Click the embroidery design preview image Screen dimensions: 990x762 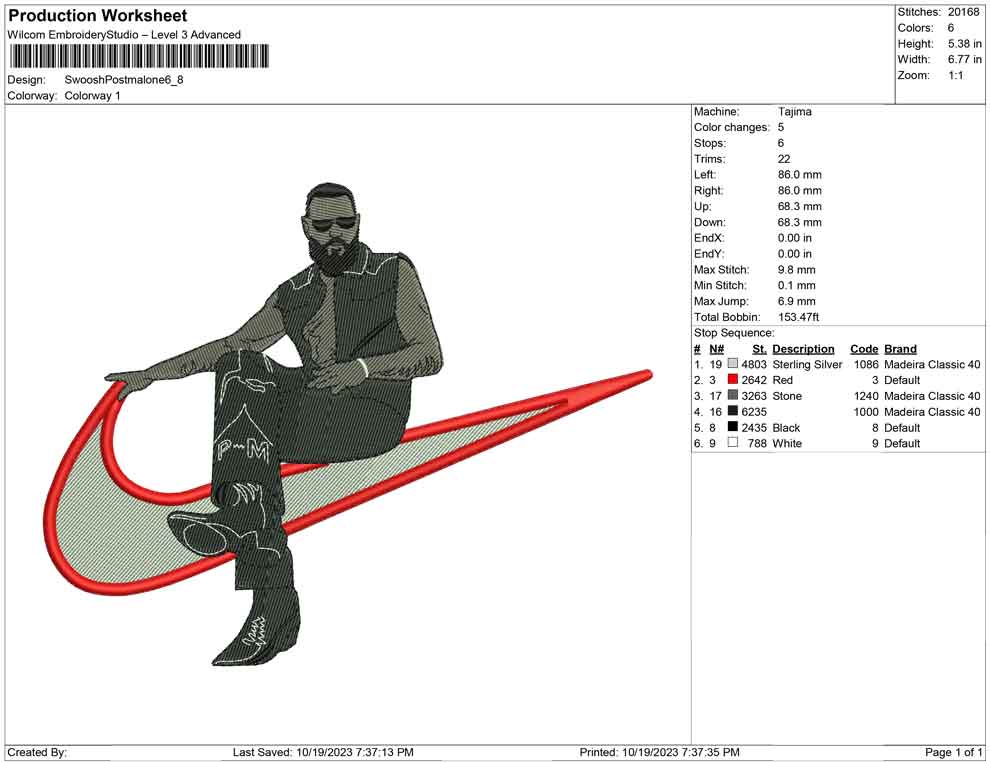346,424
